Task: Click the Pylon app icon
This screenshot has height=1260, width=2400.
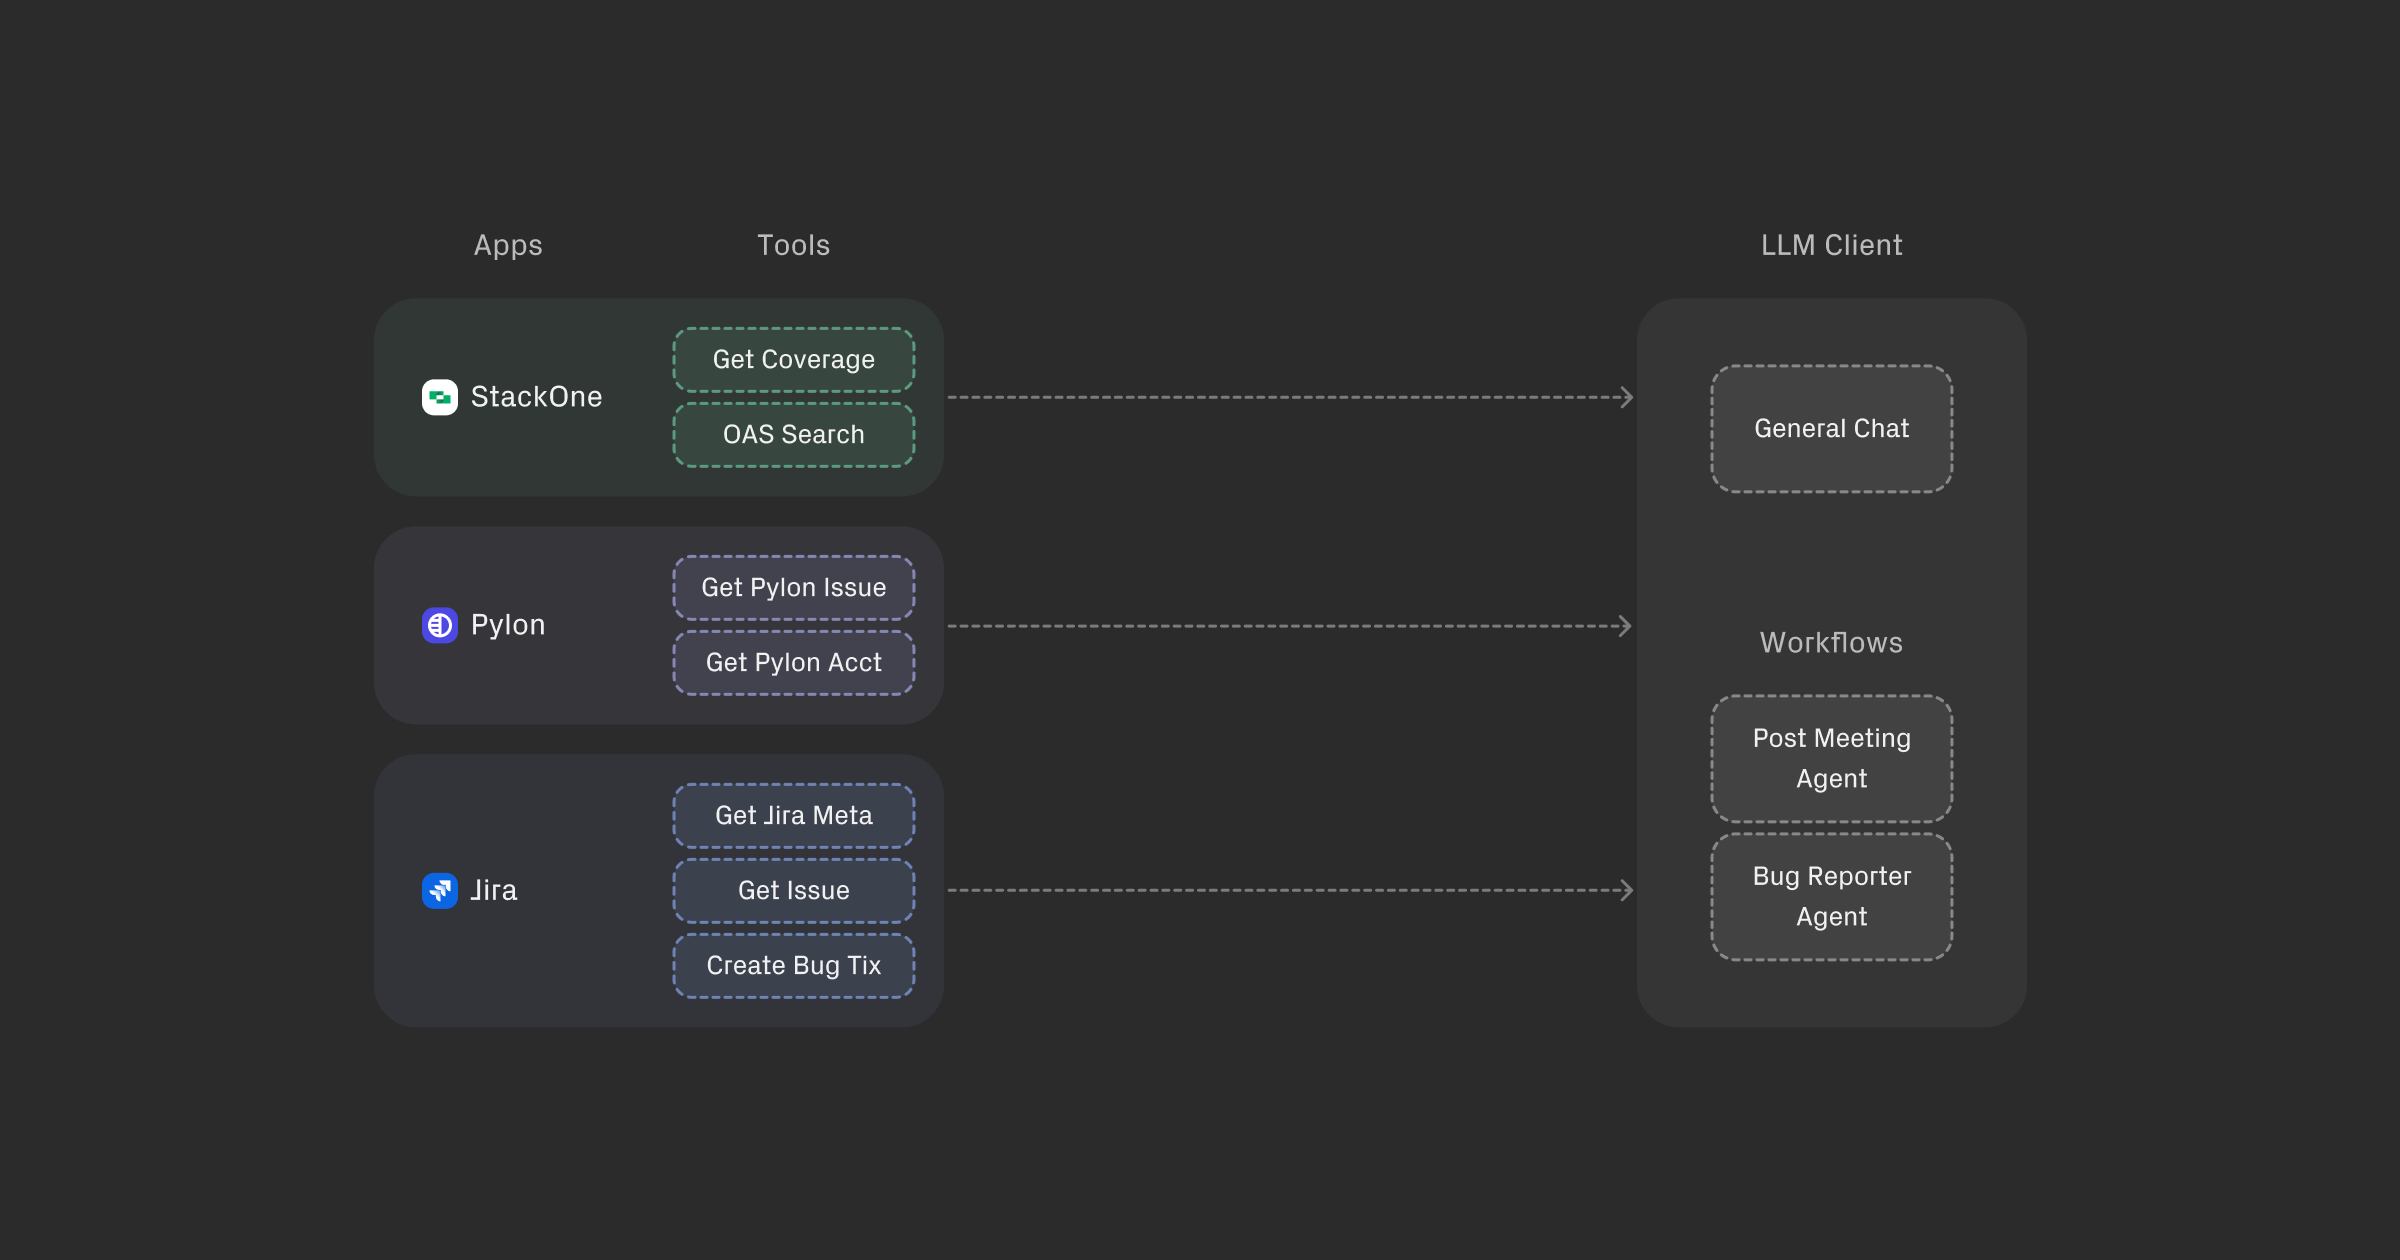Action: [x=440, y=625]
